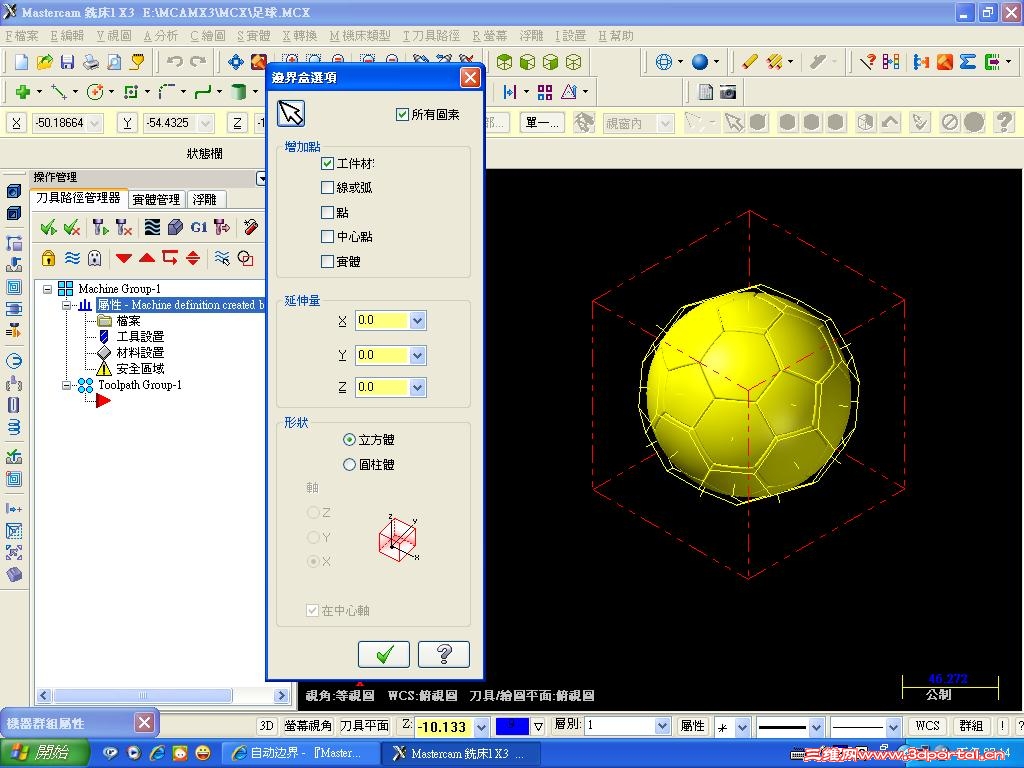Click the 3D toggle button
This screenshot has width=1024, height=768.
[x=266, y=726]
